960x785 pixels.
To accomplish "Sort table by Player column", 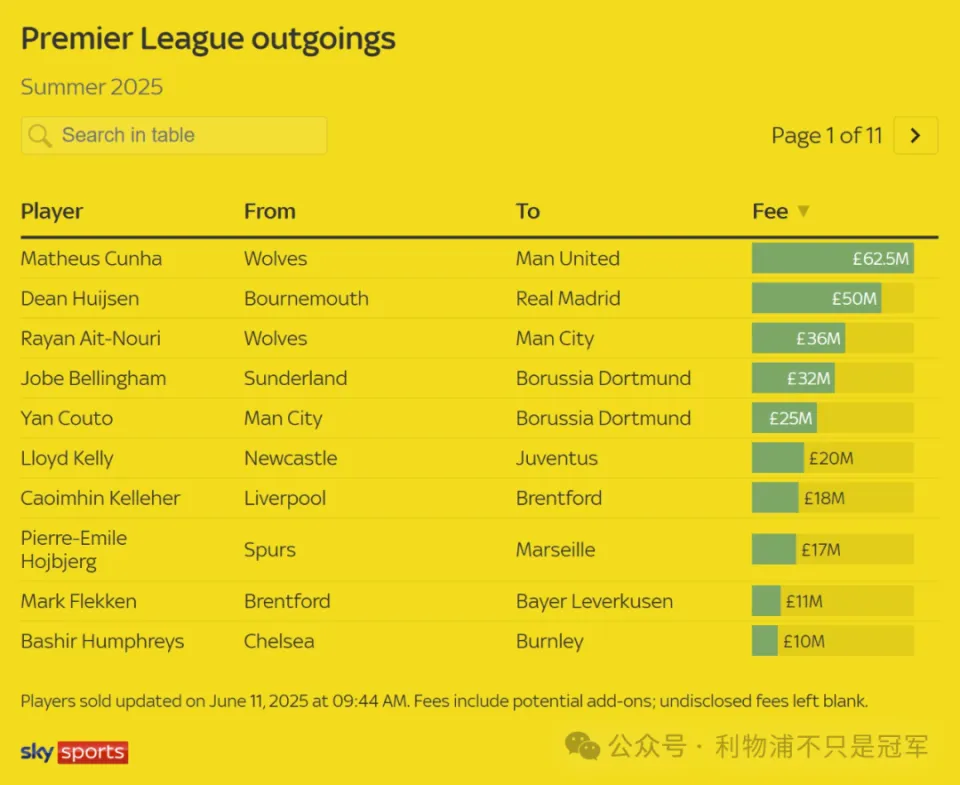I will pos(52,211).
